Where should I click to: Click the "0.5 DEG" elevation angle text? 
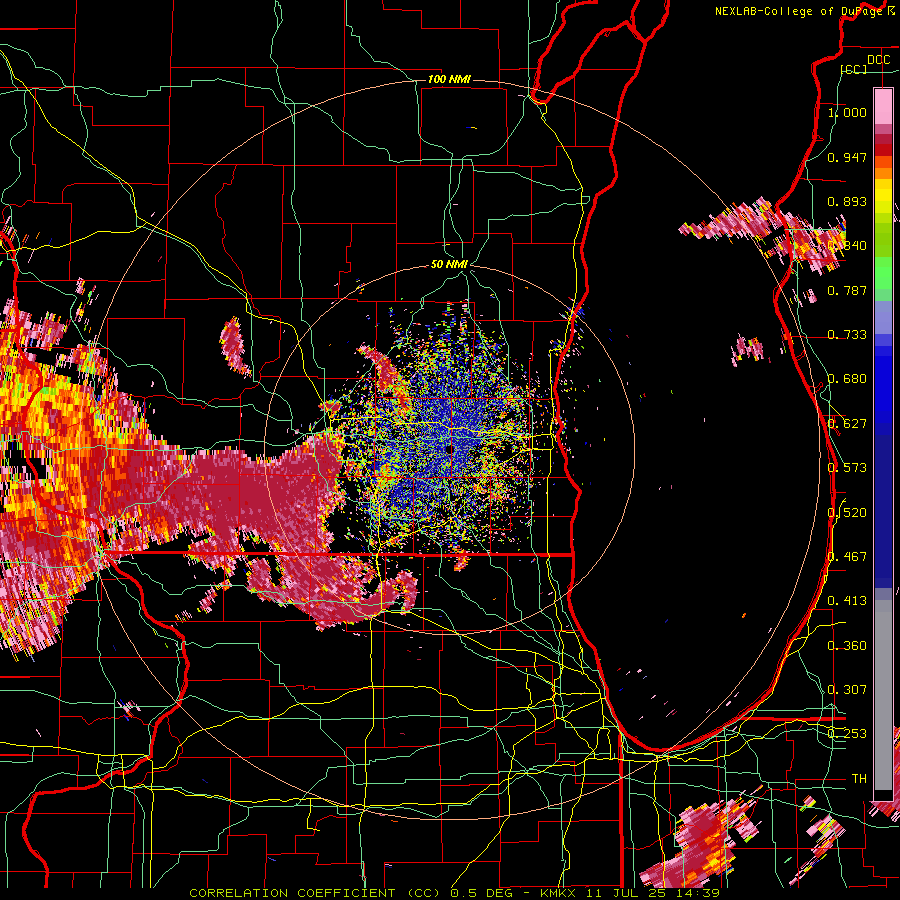click(x=484, y=893)
